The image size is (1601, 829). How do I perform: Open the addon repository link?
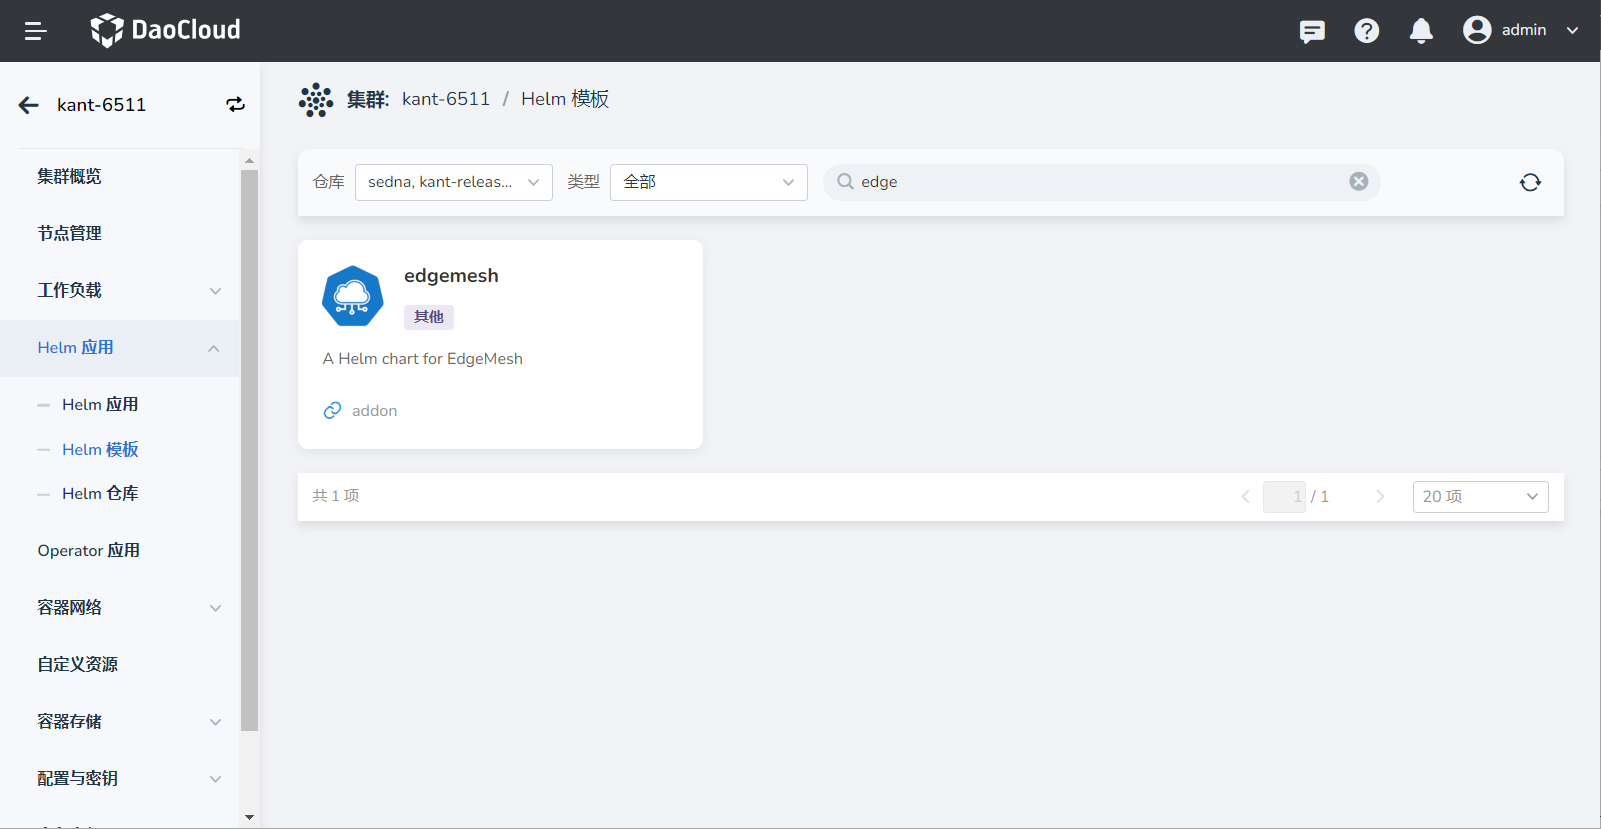click(x=374, y=411)
